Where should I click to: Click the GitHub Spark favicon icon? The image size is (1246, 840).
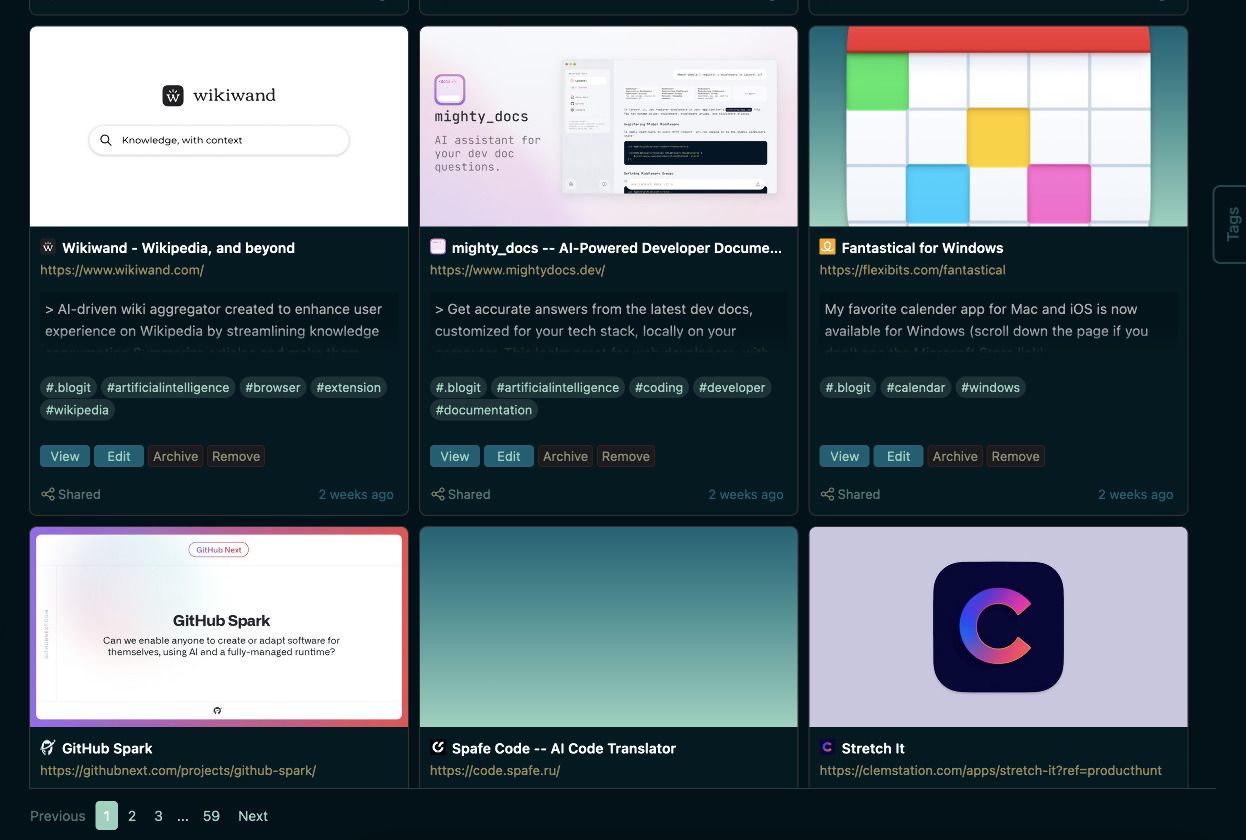pos(48,748)
